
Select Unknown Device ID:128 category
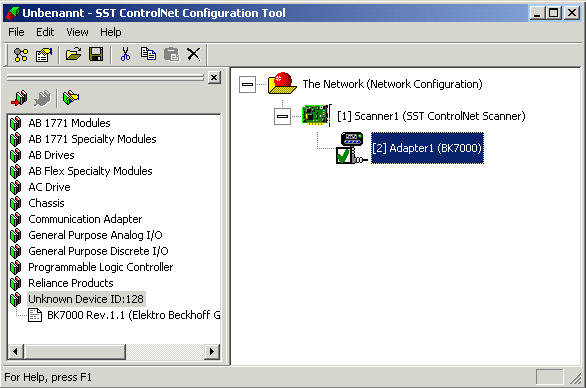86,299
